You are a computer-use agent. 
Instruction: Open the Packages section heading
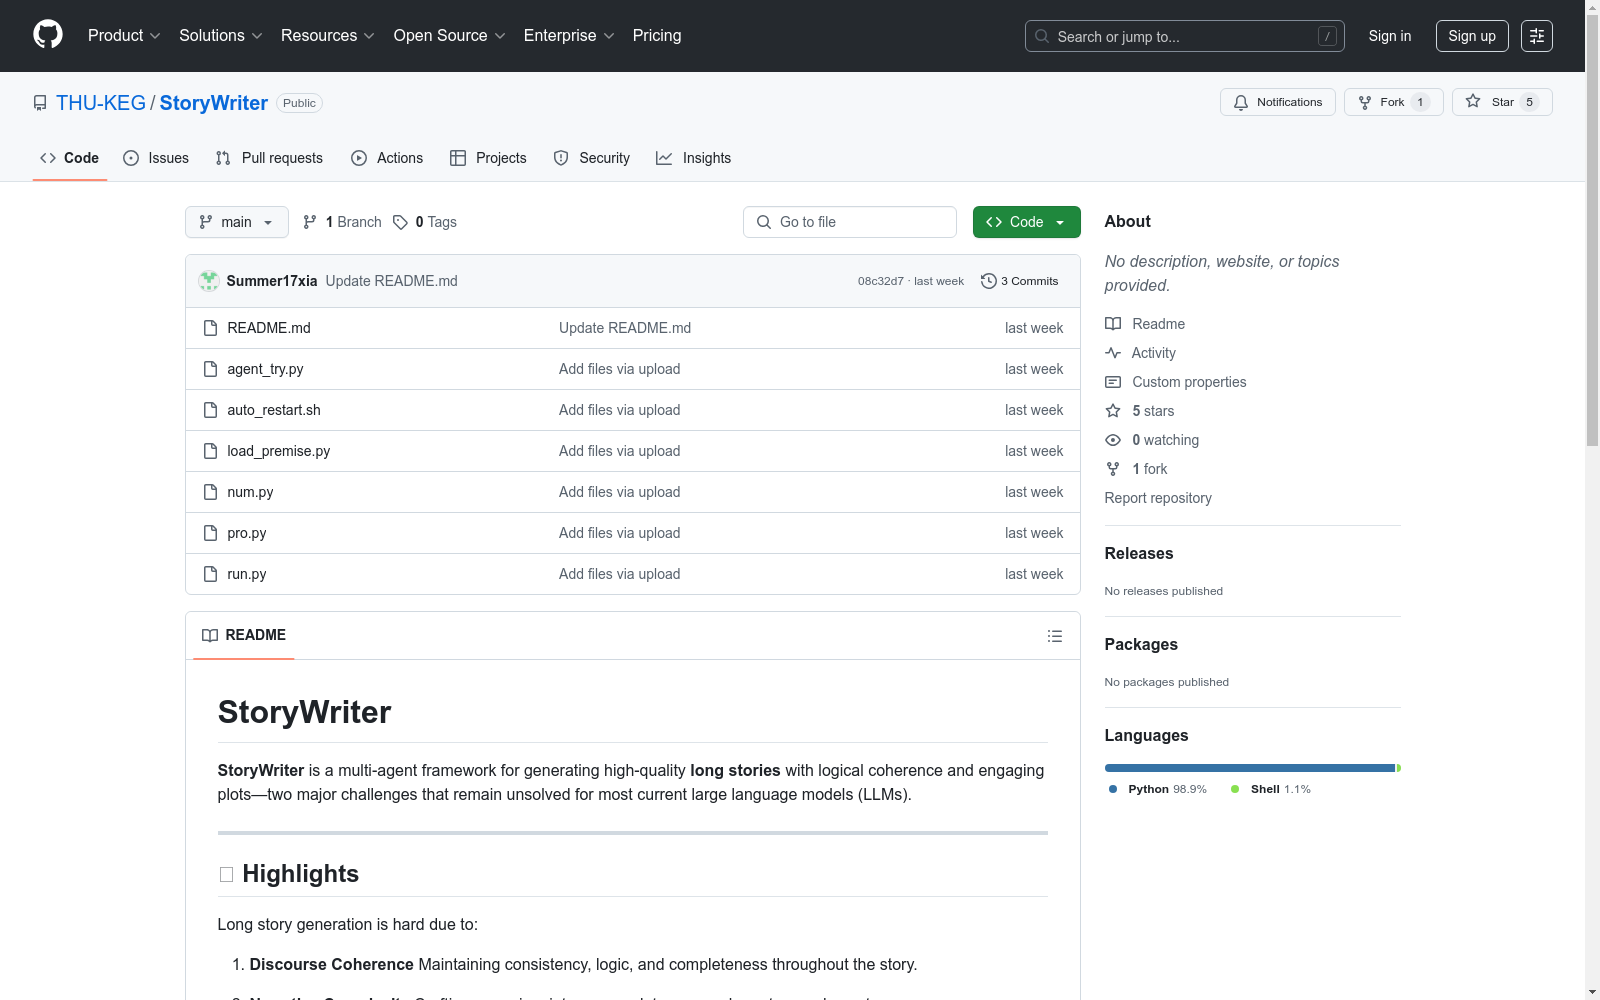pyautogui.click(x=1141, y=644)
